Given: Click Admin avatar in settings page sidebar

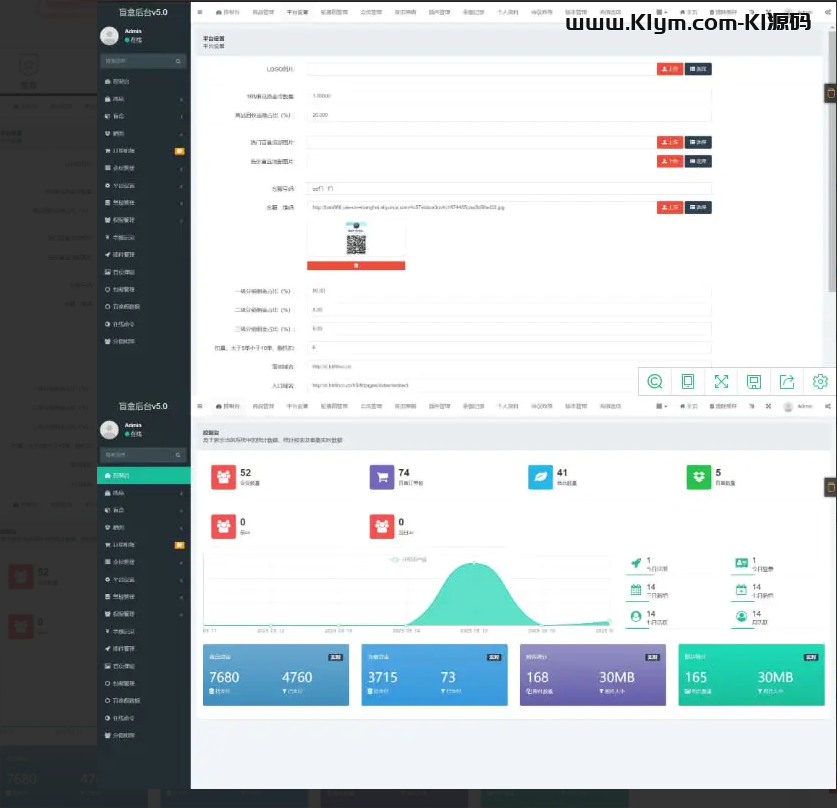Looking at the screenshot, I should [109, 36].
